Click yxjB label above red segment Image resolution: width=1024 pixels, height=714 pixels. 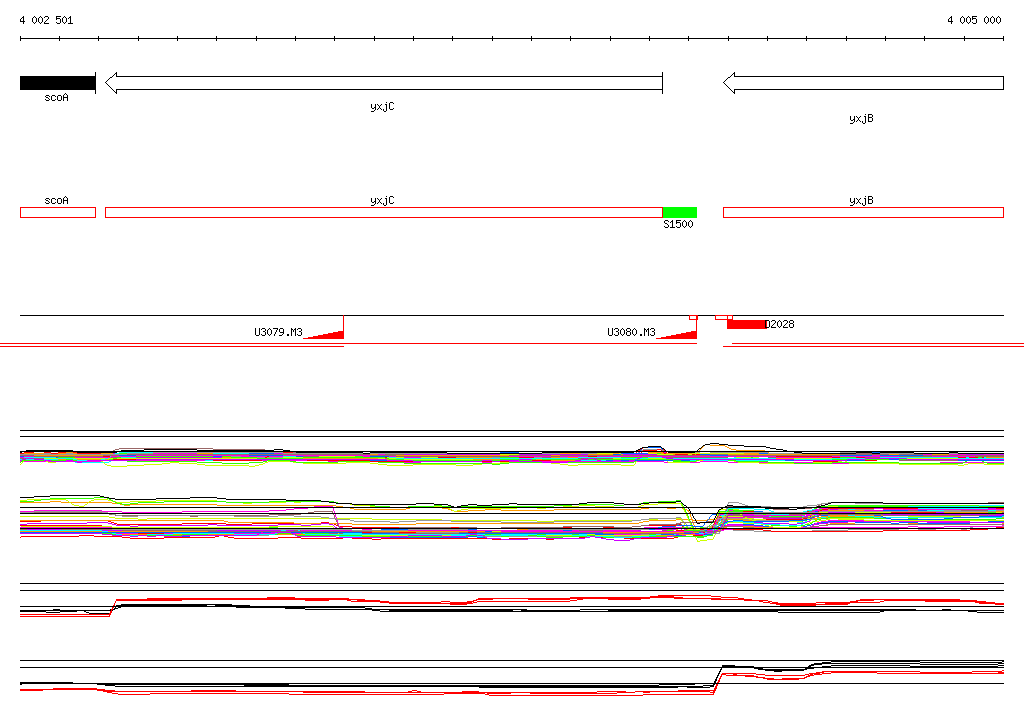[x=861, y=201]
